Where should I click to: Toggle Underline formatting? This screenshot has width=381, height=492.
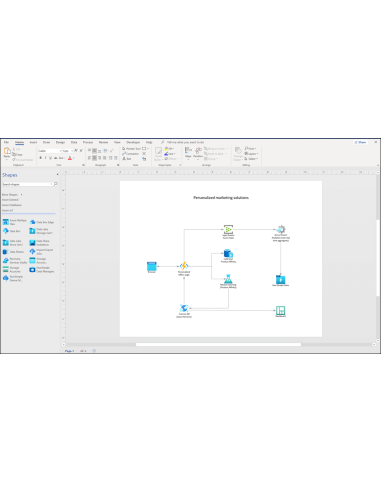pyautogui.click(x=51, y=158)
